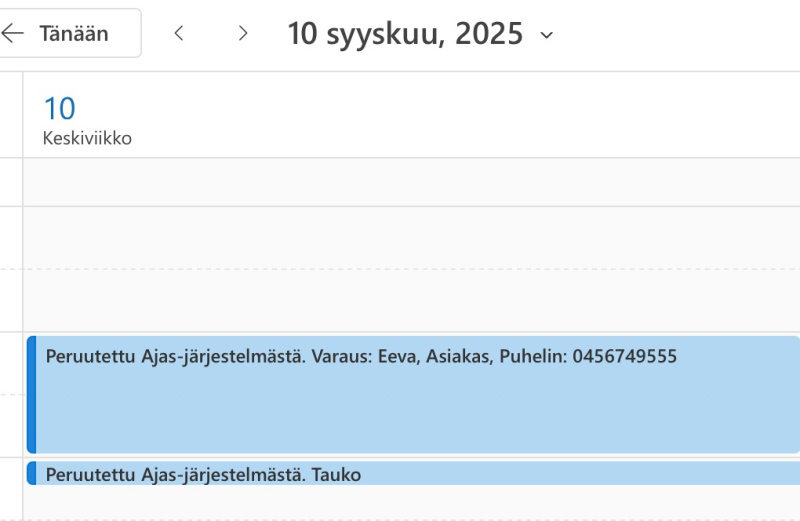The width and height of the screenshot is (800, 521).
Task: Open the cancelled Tauko event
Action: point(400,474)
